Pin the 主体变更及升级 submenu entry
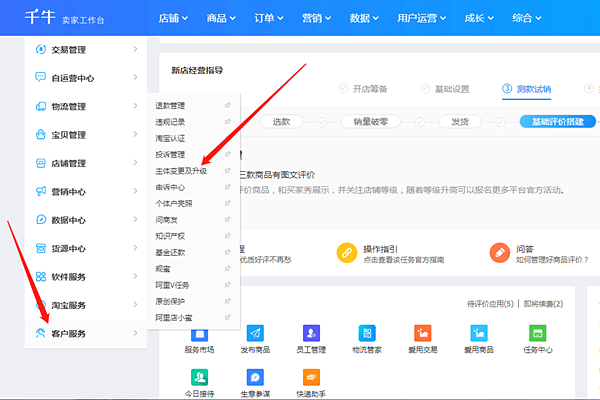This screenshot has width=600, height=400. [x=228, y=171]
